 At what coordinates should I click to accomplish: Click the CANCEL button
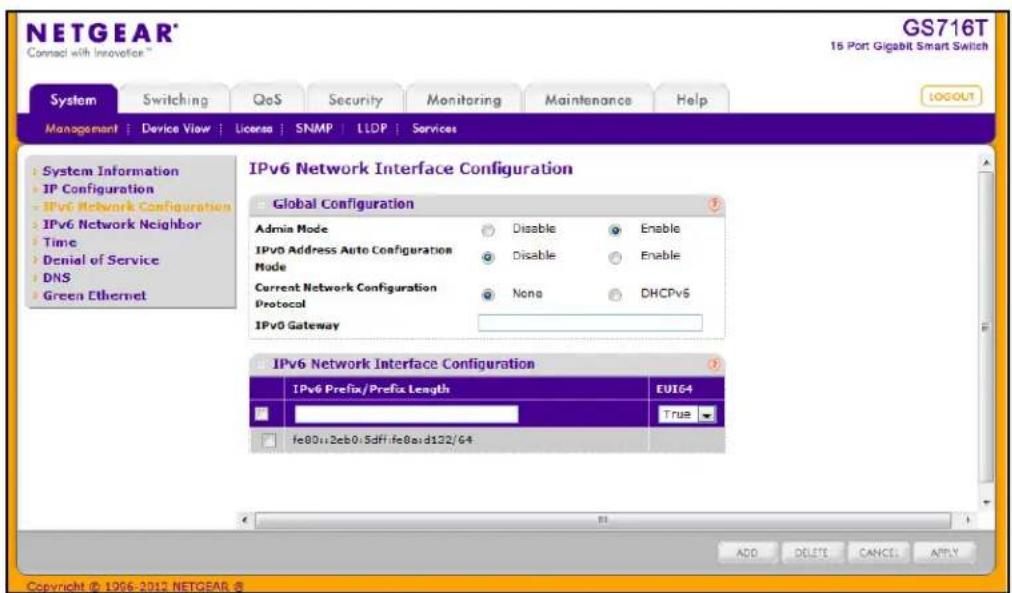[878, 553]
